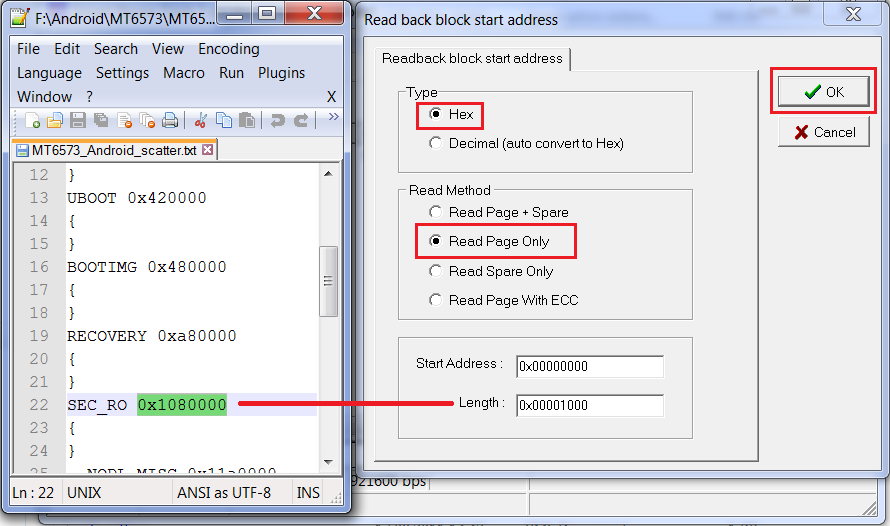This screenshot has height=526, width=890.
Task: Confirm with the OK button
Action: click(x=824, y=91)
